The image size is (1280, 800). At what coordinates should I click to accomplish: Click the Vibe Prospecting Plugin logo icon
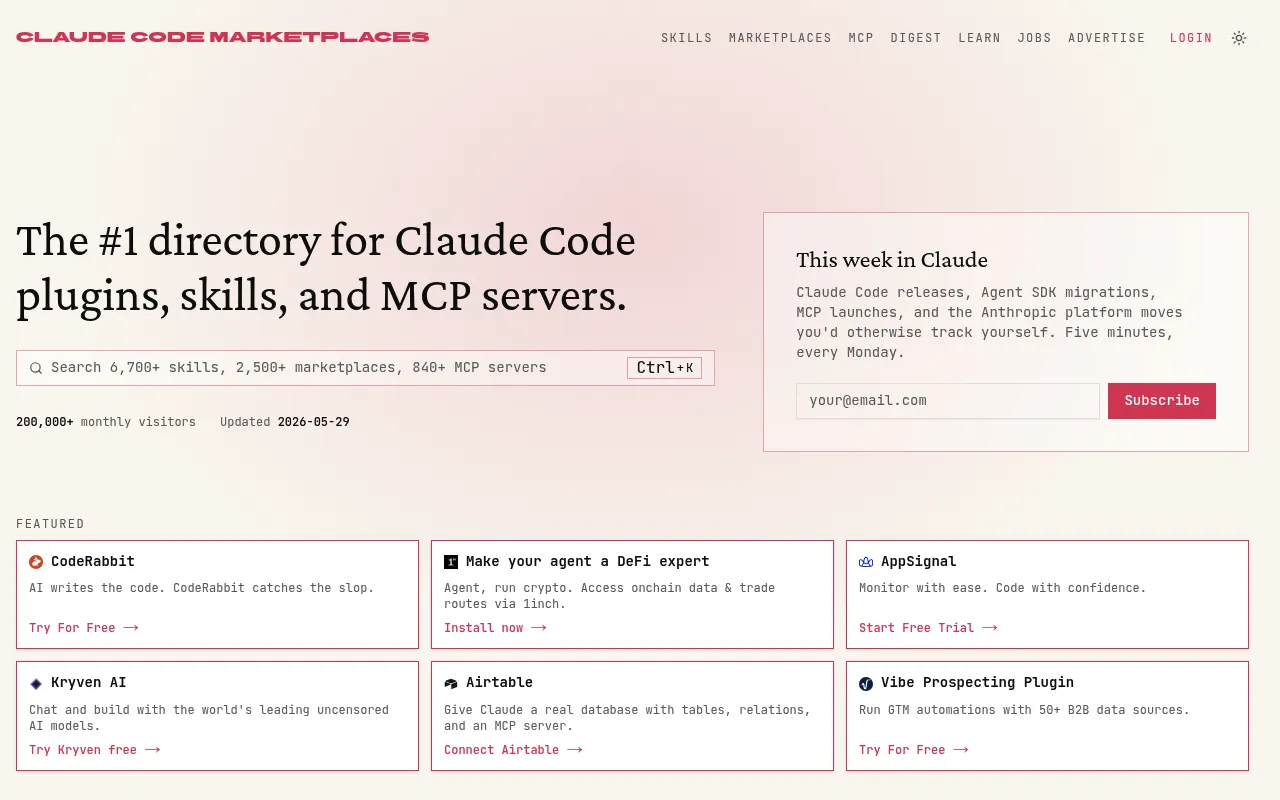(866, 683)
